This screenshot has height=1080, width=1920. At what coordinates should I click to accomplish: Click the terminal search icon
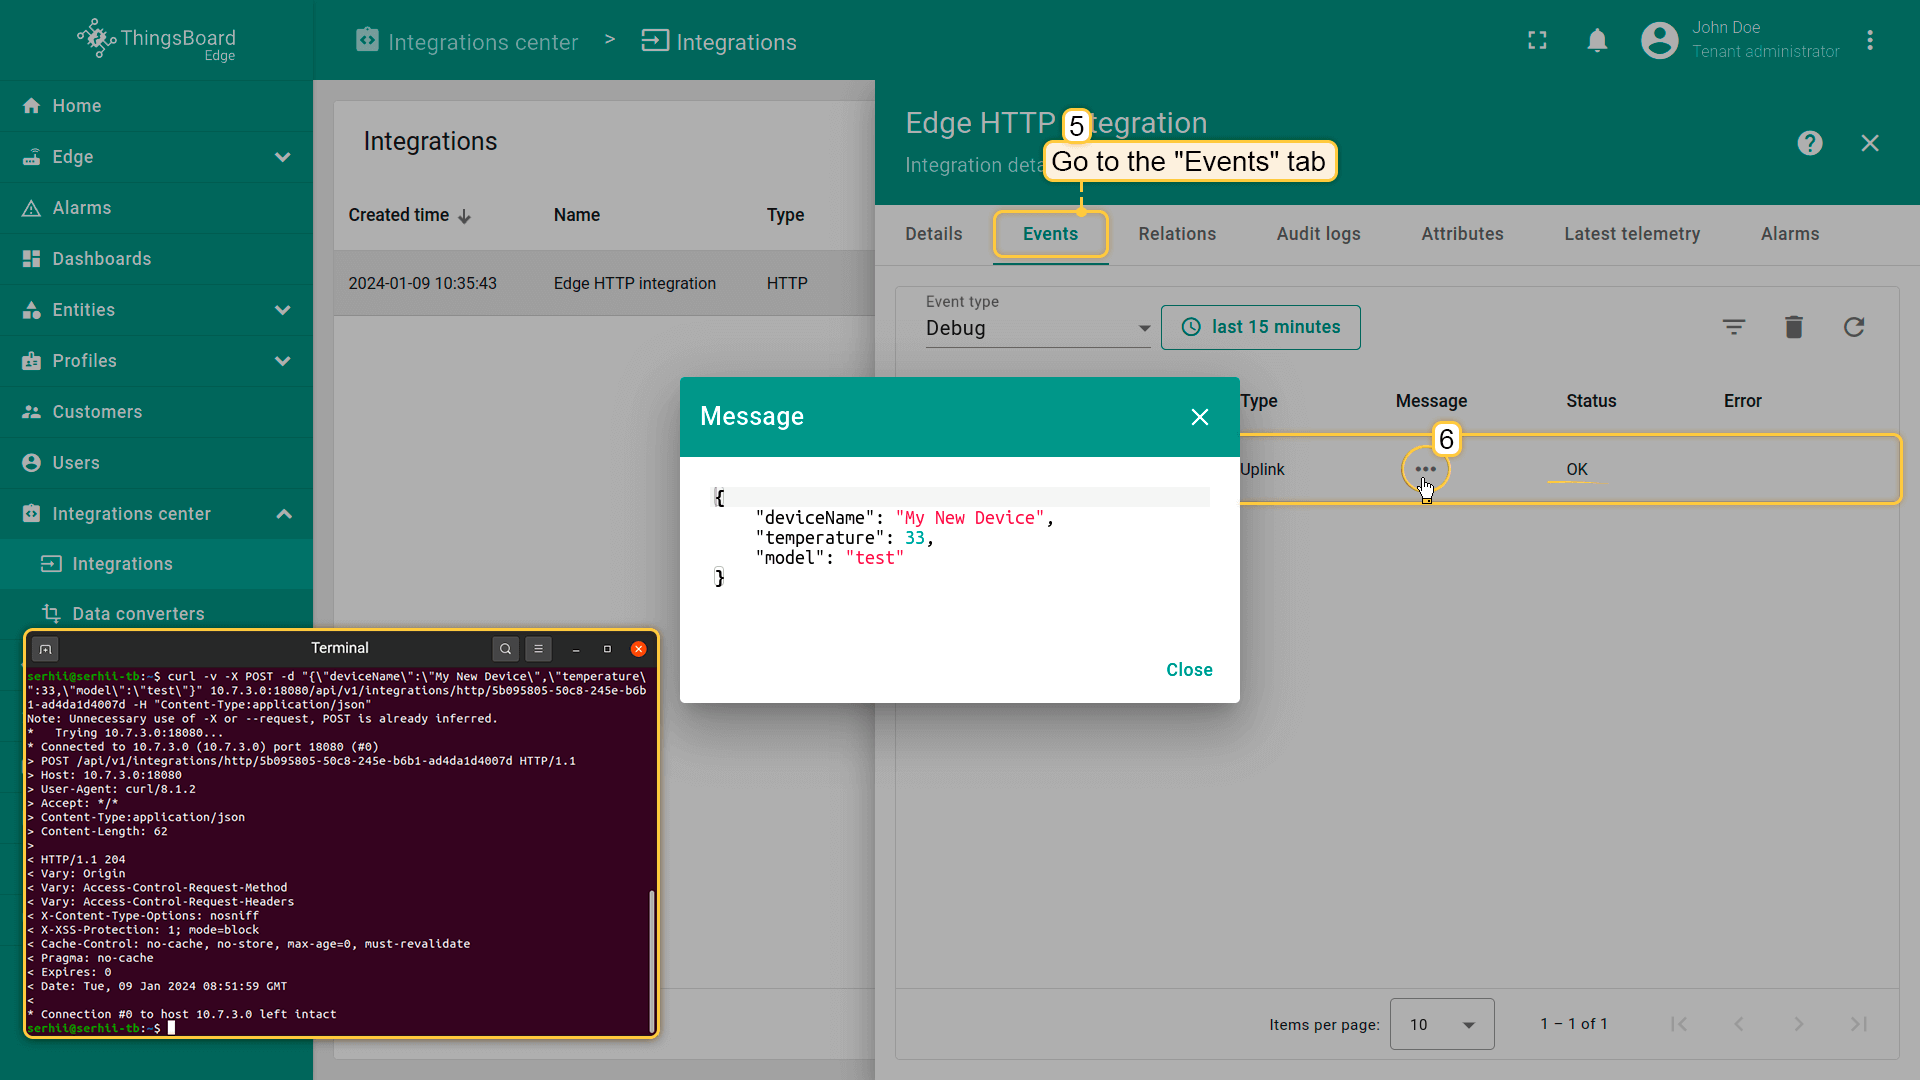tap(505, 649)
